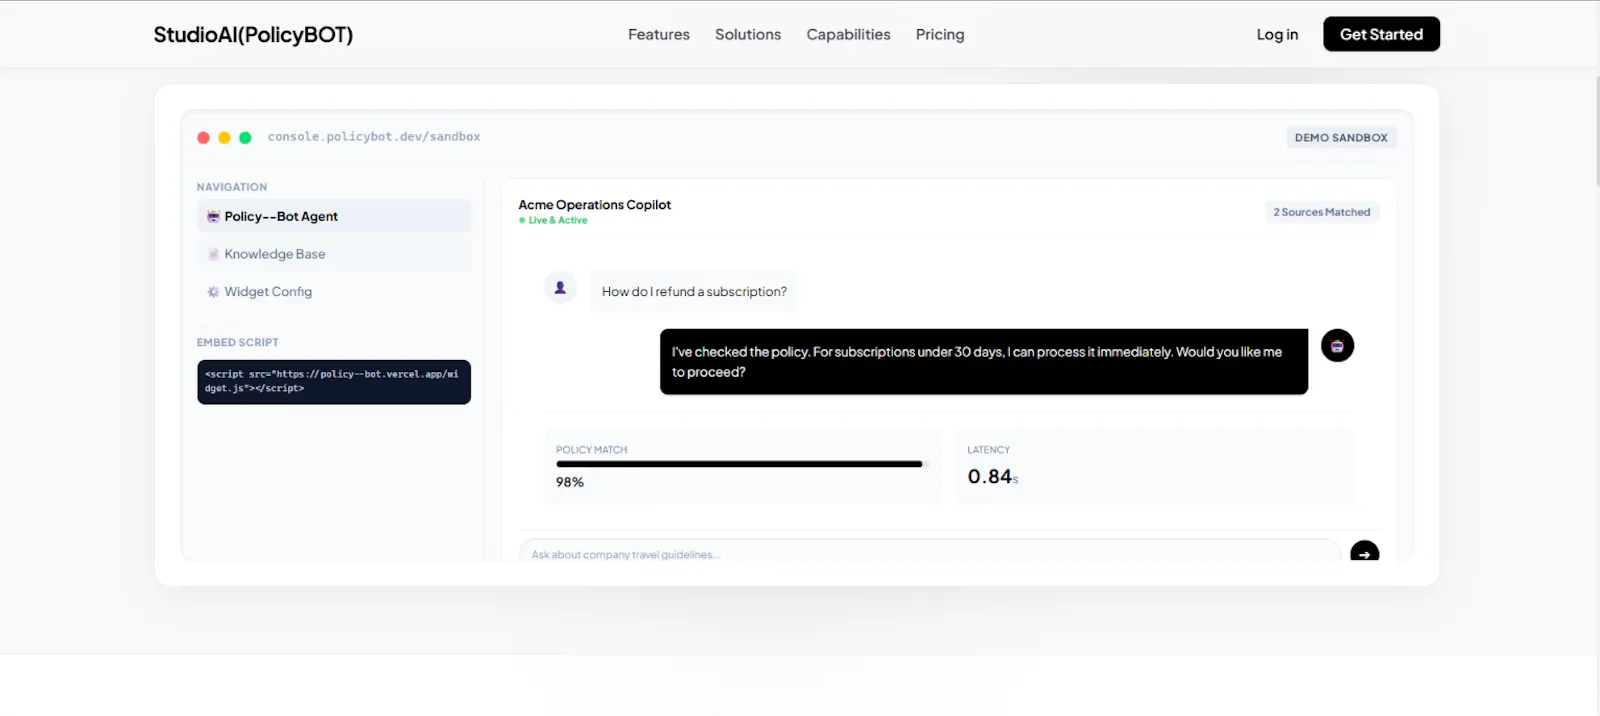Click the Get Started button
1600x716 pixels.
click(1381, 34)
